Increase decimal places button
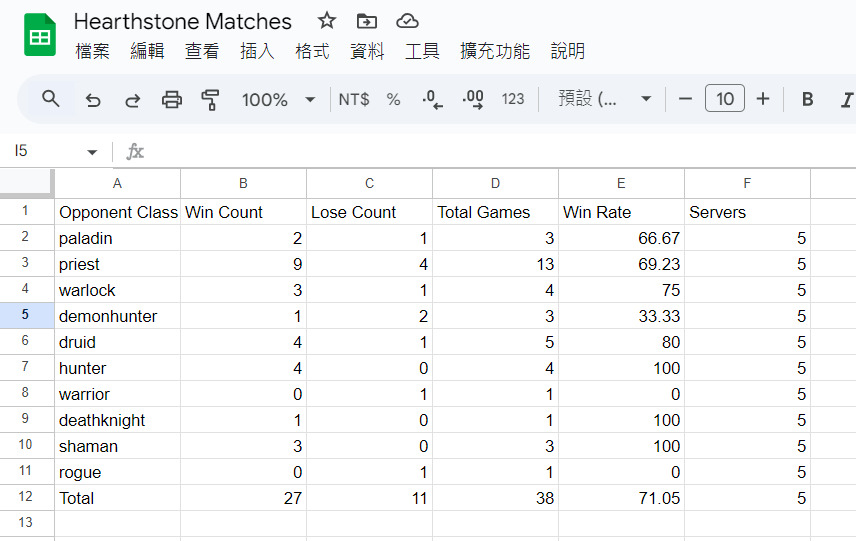Screen dimensions: 856x541 473,99
